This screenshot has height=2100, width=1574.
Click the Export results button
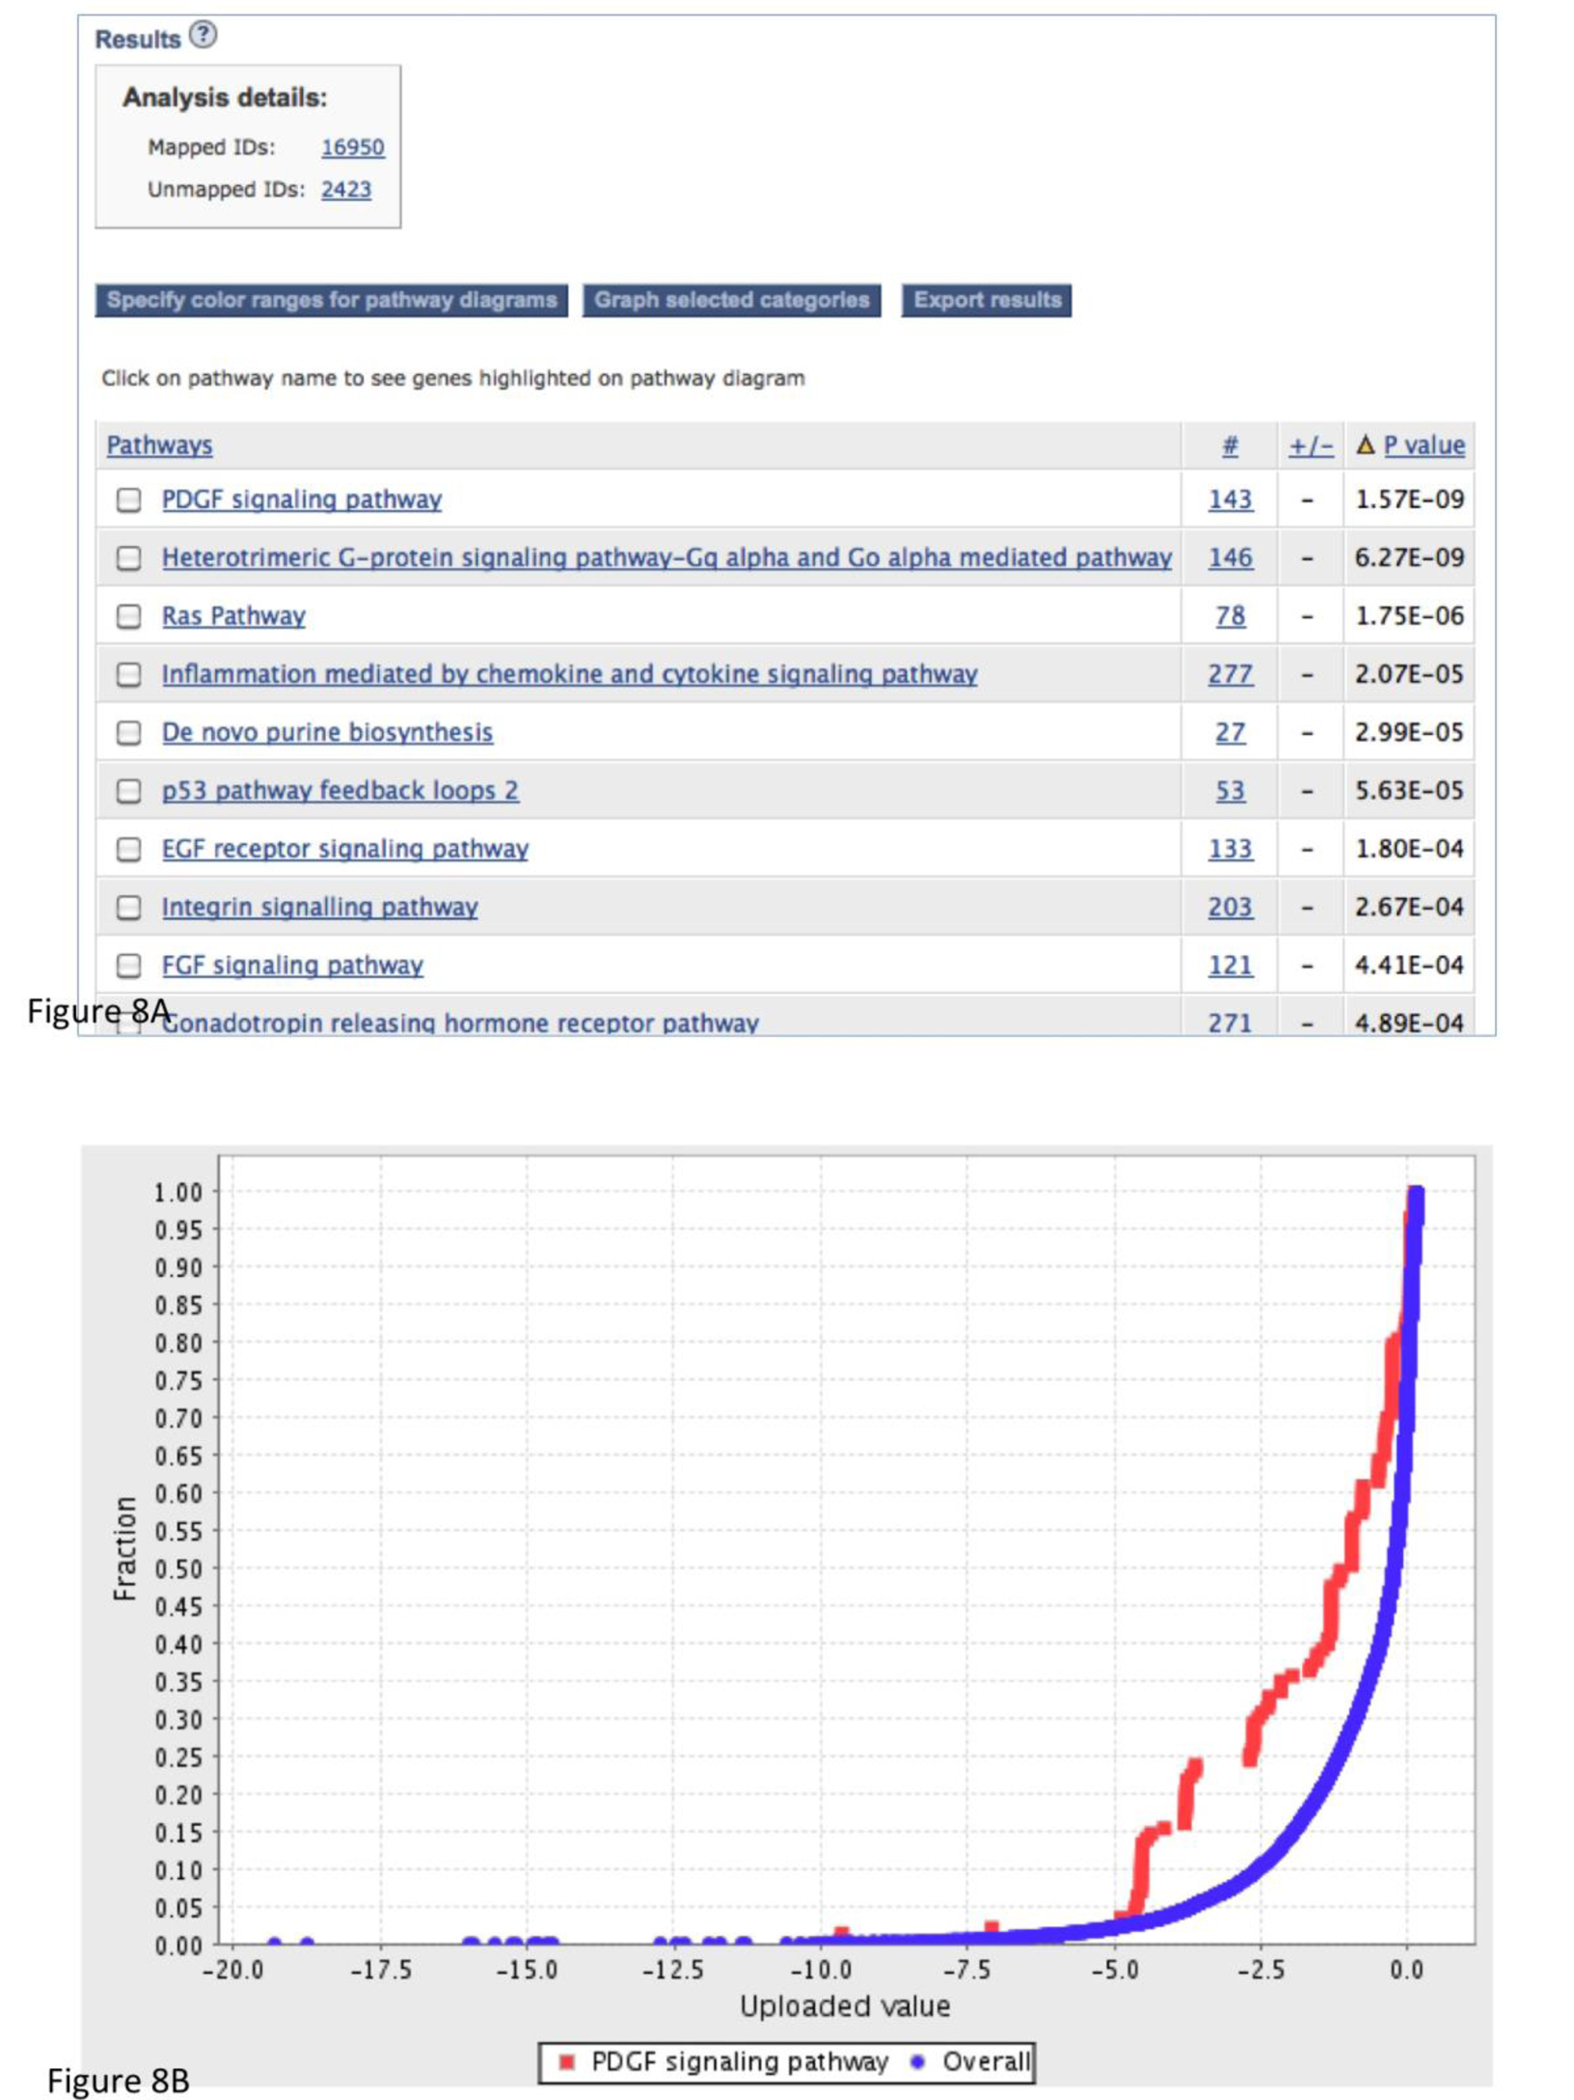[987, 300]
